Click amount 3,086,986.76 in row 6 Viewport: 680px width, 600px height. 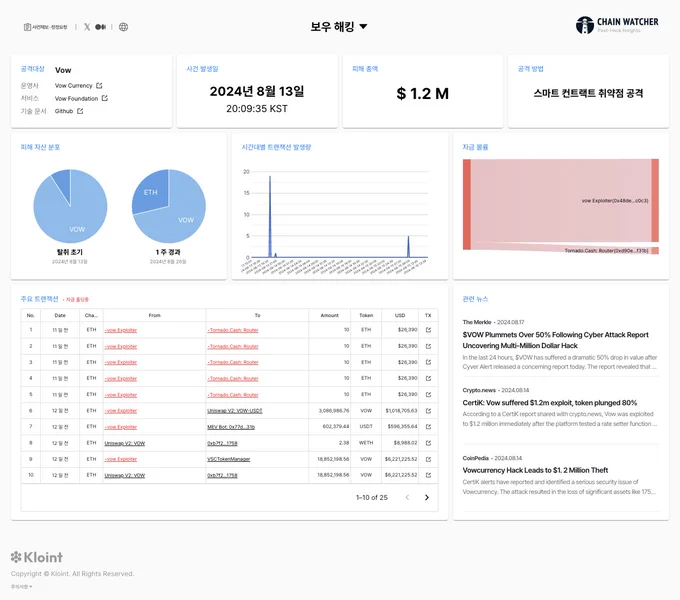click(334, 411)
